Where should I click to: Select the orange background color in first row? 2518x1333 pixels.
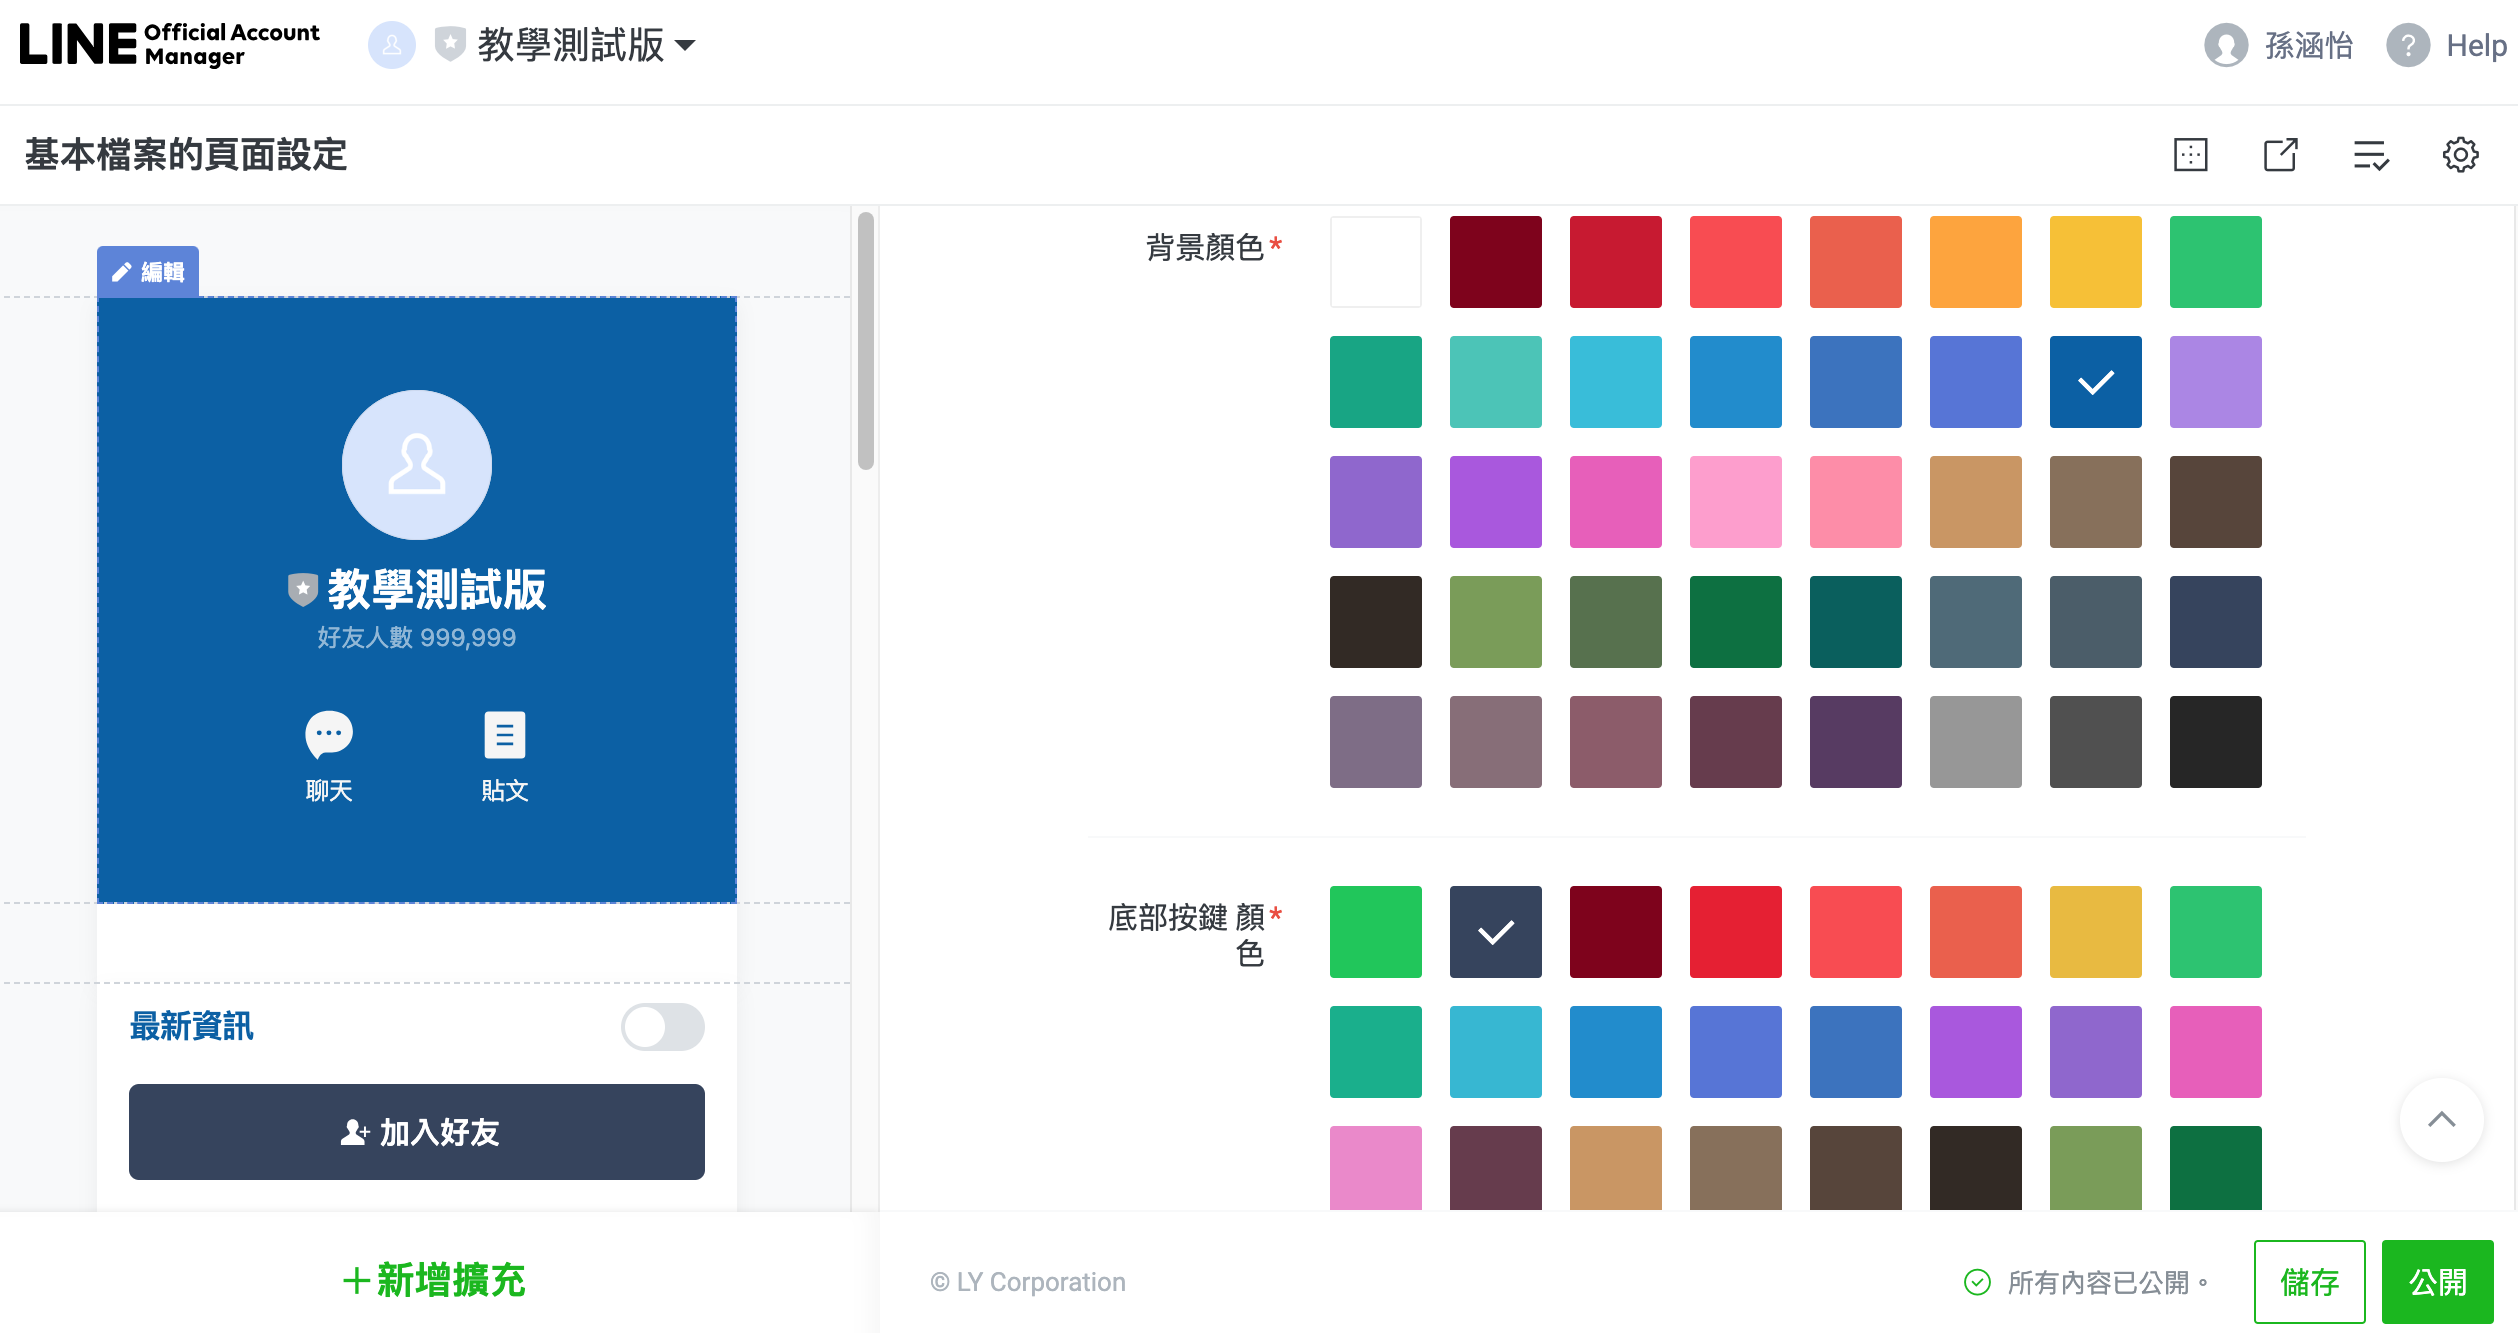[x=1976, y=262]
